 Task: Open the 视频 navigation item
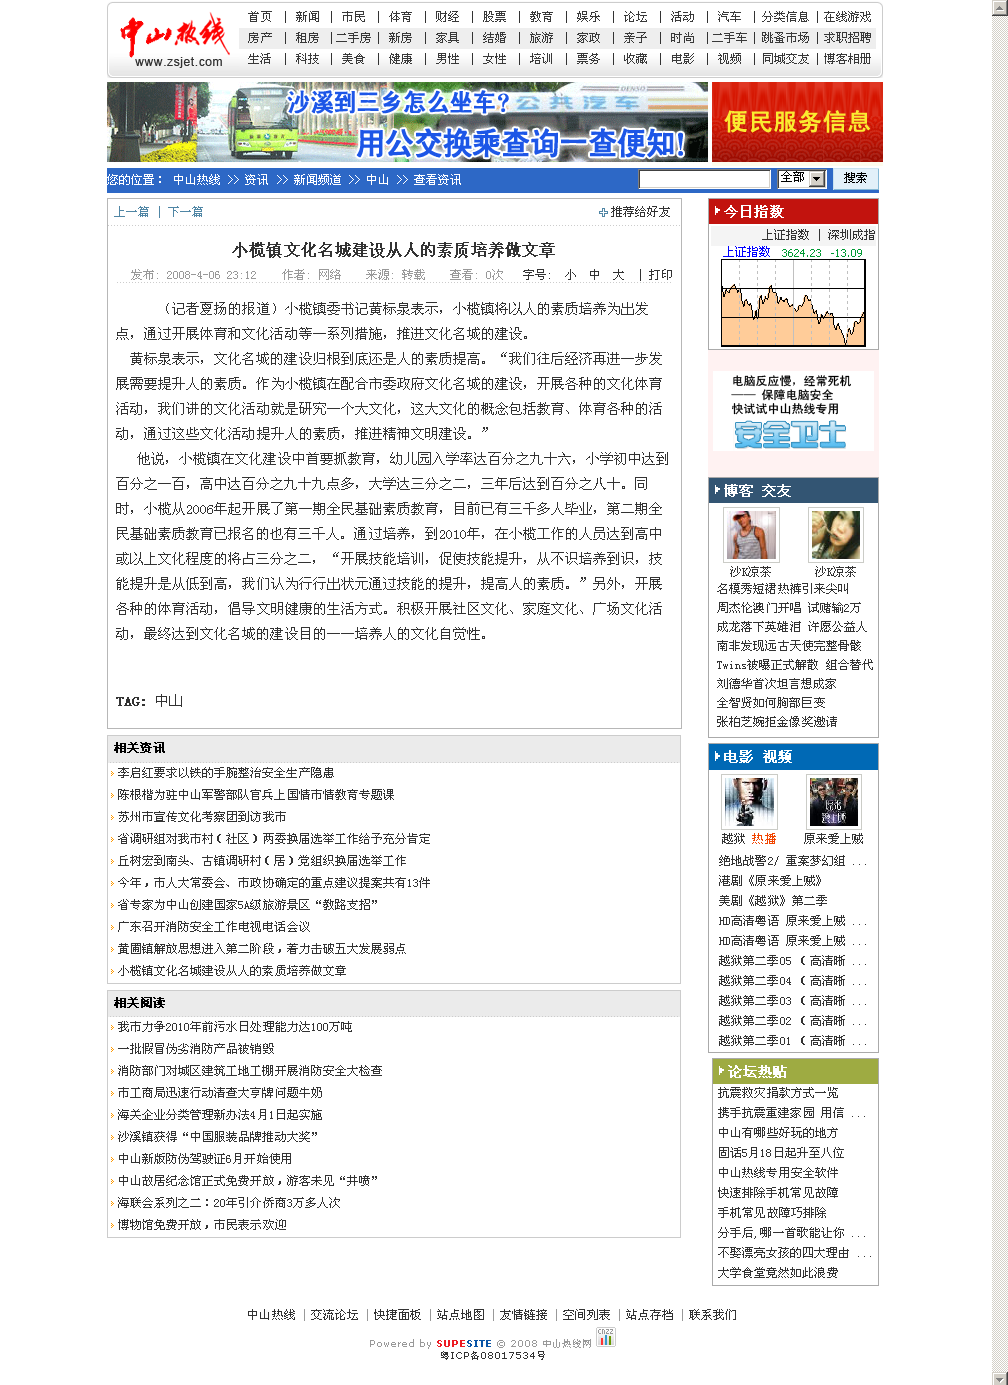pos(730,59)
